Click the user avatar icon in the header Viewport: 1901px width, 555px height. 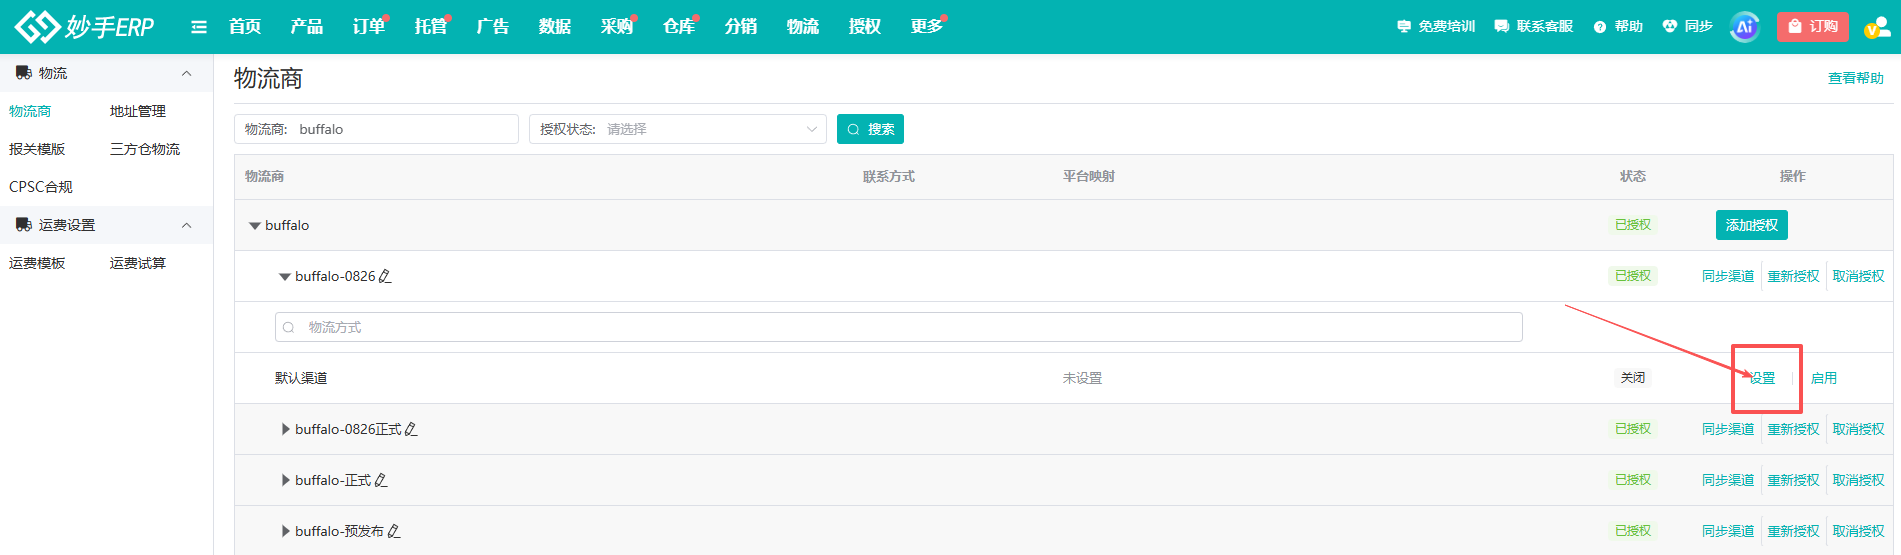point(1876,27)
